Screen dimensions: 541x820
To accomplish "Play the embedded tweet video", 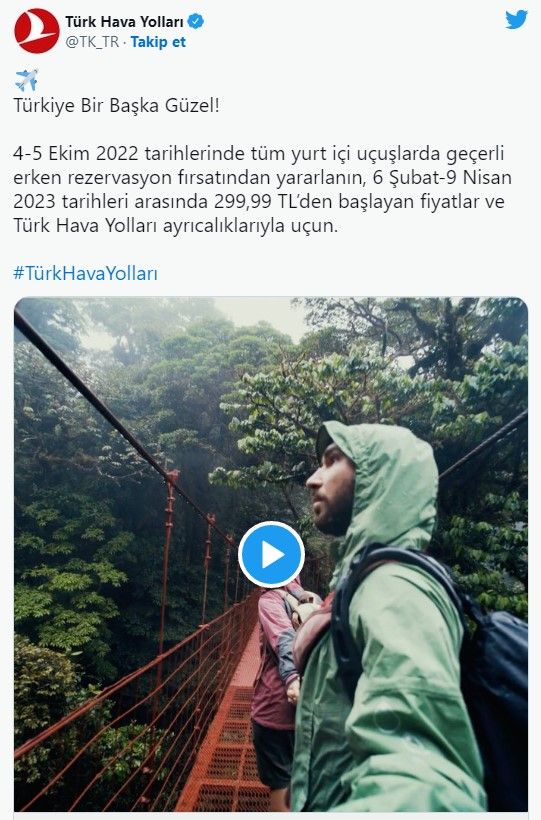I will coord(271,554).
